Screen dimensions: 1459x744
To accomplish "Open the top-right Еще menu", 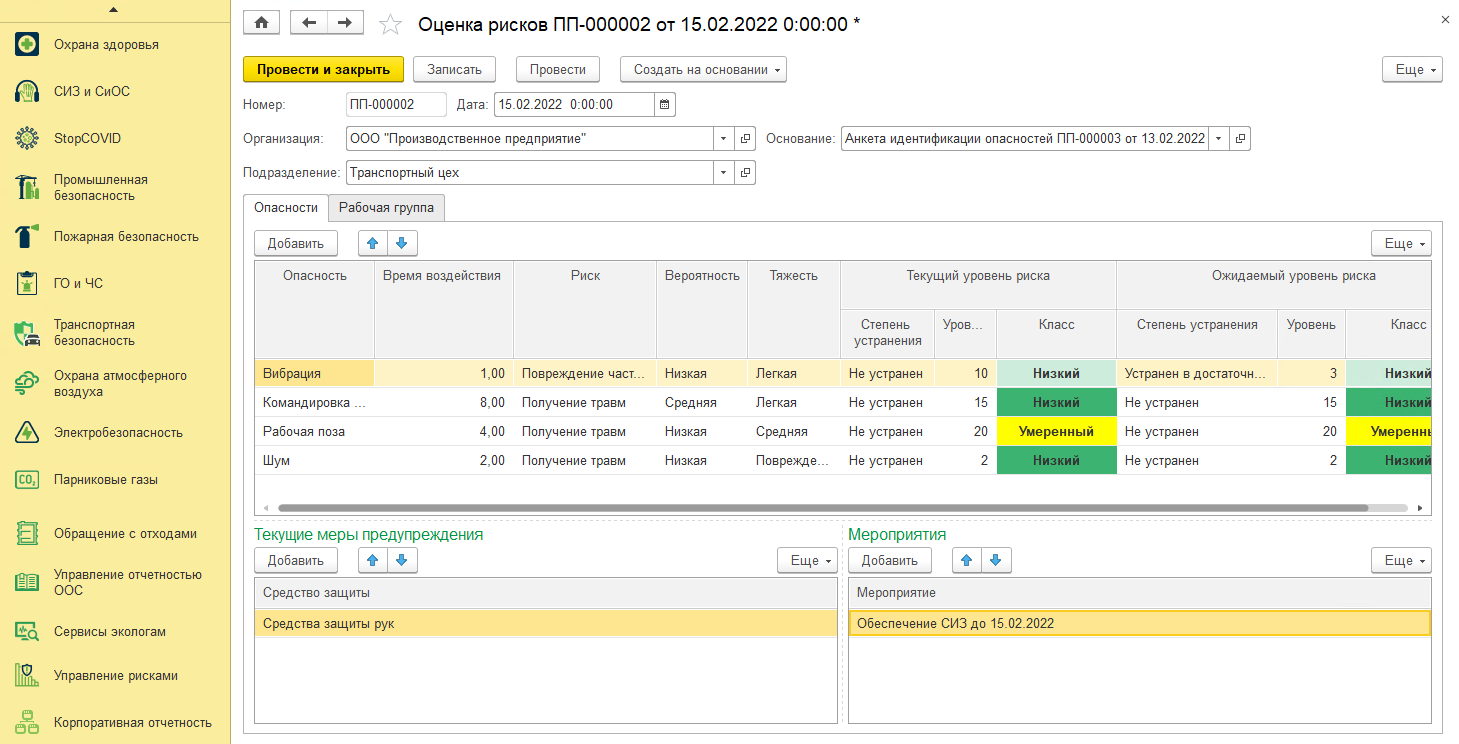I will pos(1412,69).
